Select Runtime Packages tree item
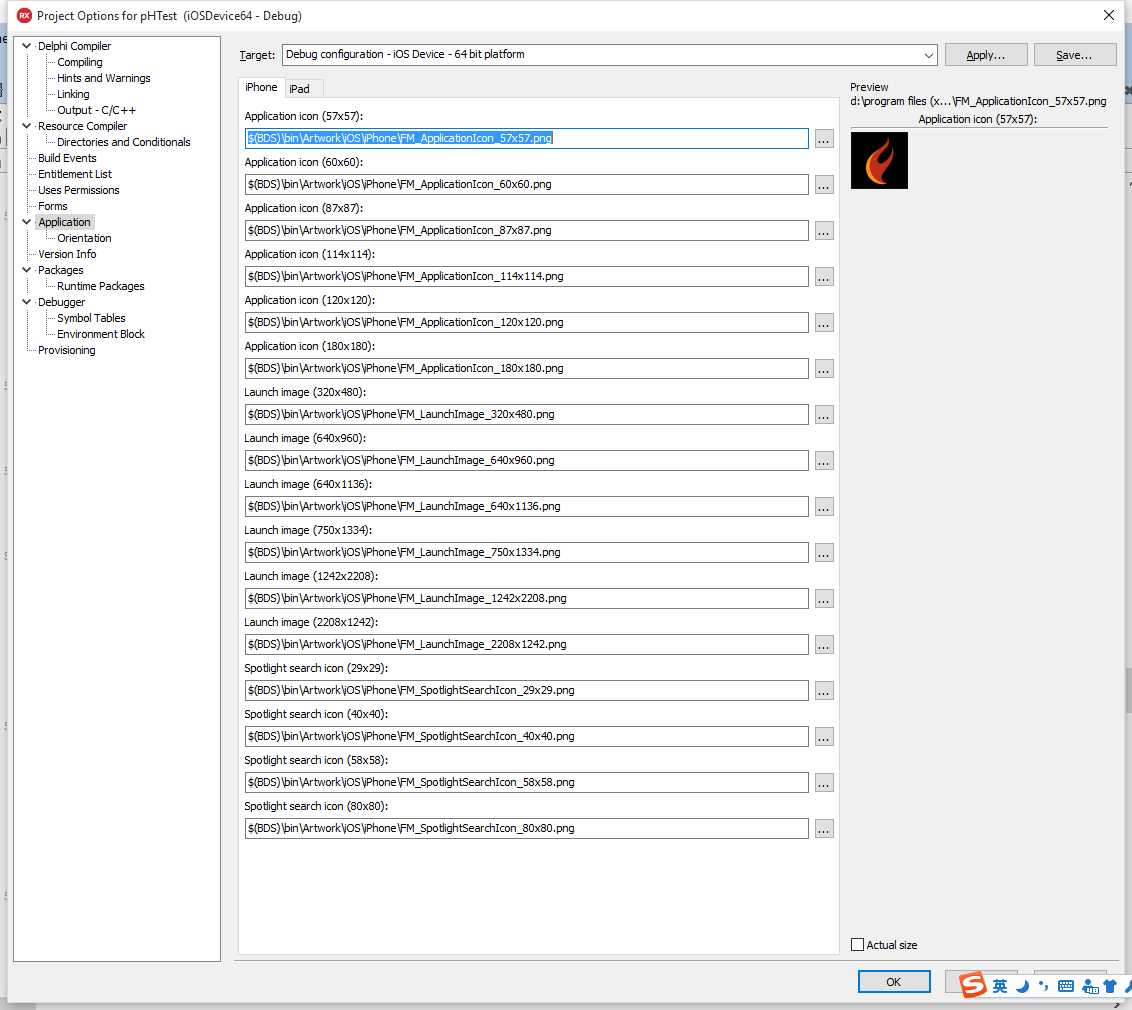 [100, 286]
